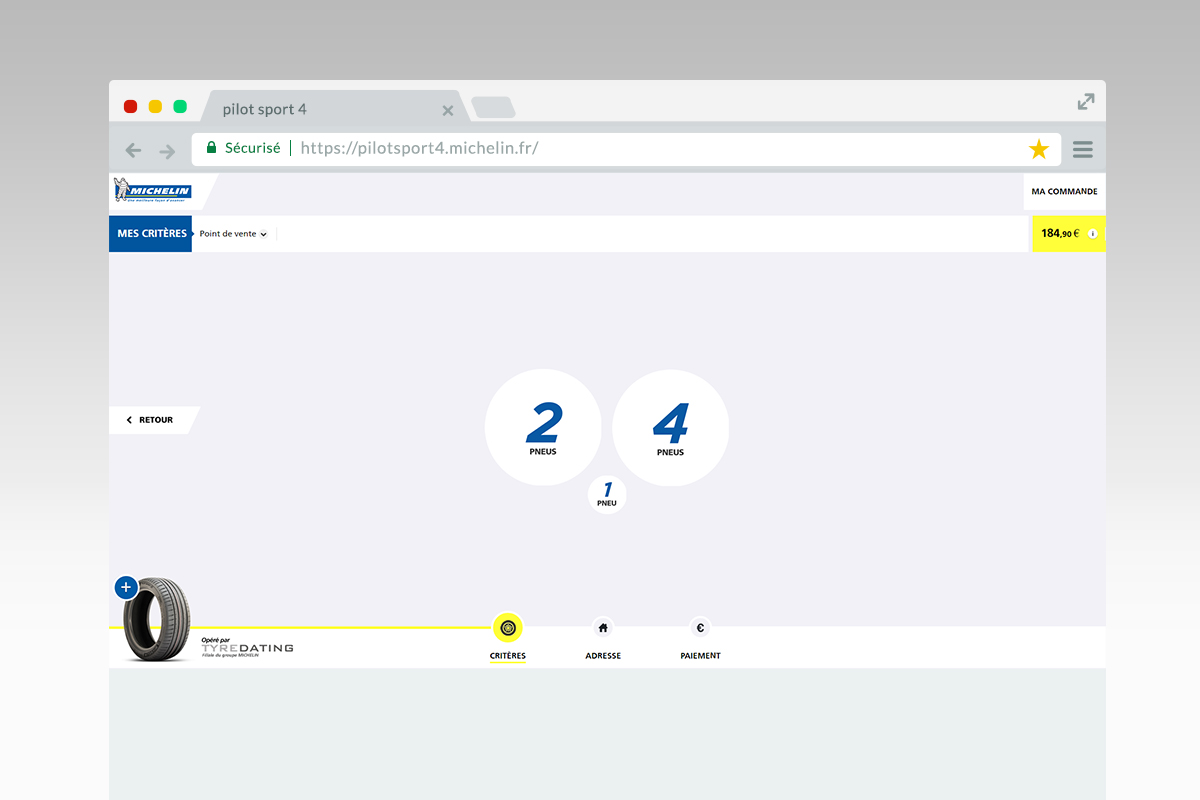The image size is (1200, 800).
Task: Bookmark page with the star icon
Action: [1039, 150]
